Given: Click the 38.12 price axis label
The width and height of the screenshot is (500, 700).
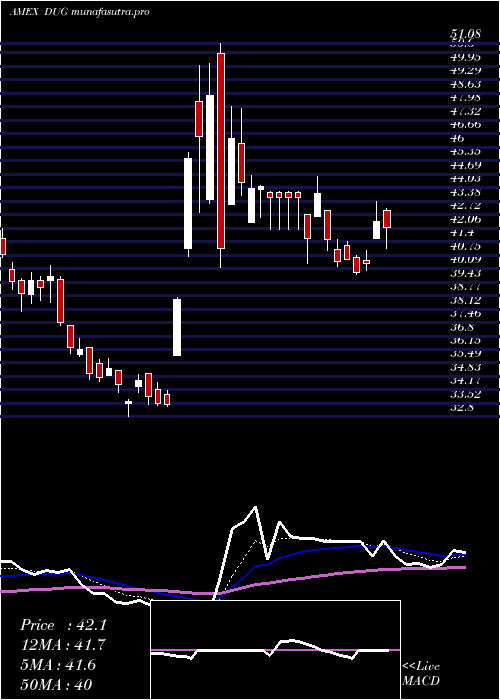Looking at the screenshot, I should pos(467,300).
